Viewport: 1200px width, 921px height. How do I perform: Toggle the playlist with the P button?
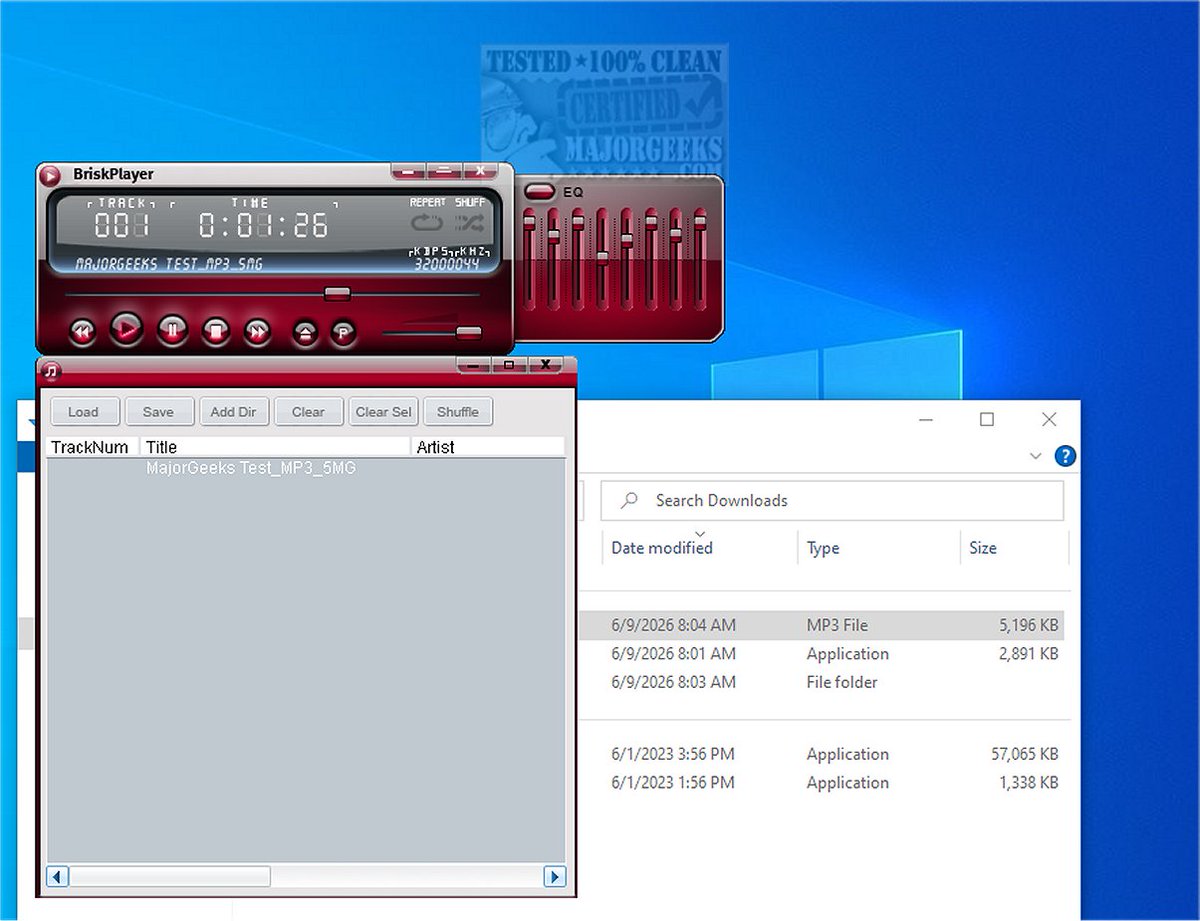coord(343,332)
